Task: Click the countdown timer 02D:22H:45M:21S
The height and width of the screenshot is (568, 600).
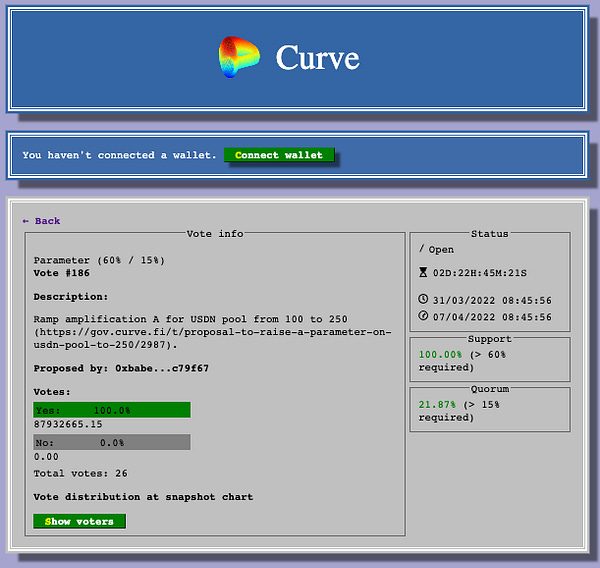Action: point(479,273)
